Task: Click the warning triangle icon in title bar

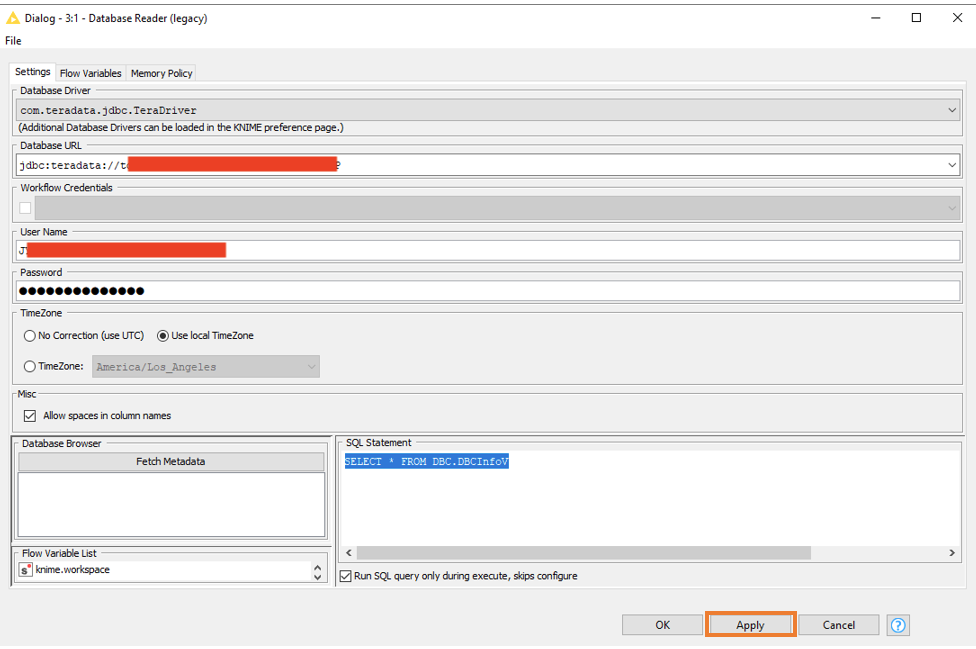Action: [x=13, y=18]
